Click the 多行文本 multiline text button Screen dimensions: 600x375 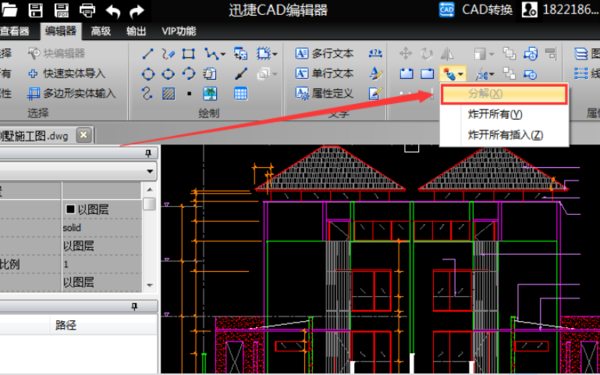point(324,54)
